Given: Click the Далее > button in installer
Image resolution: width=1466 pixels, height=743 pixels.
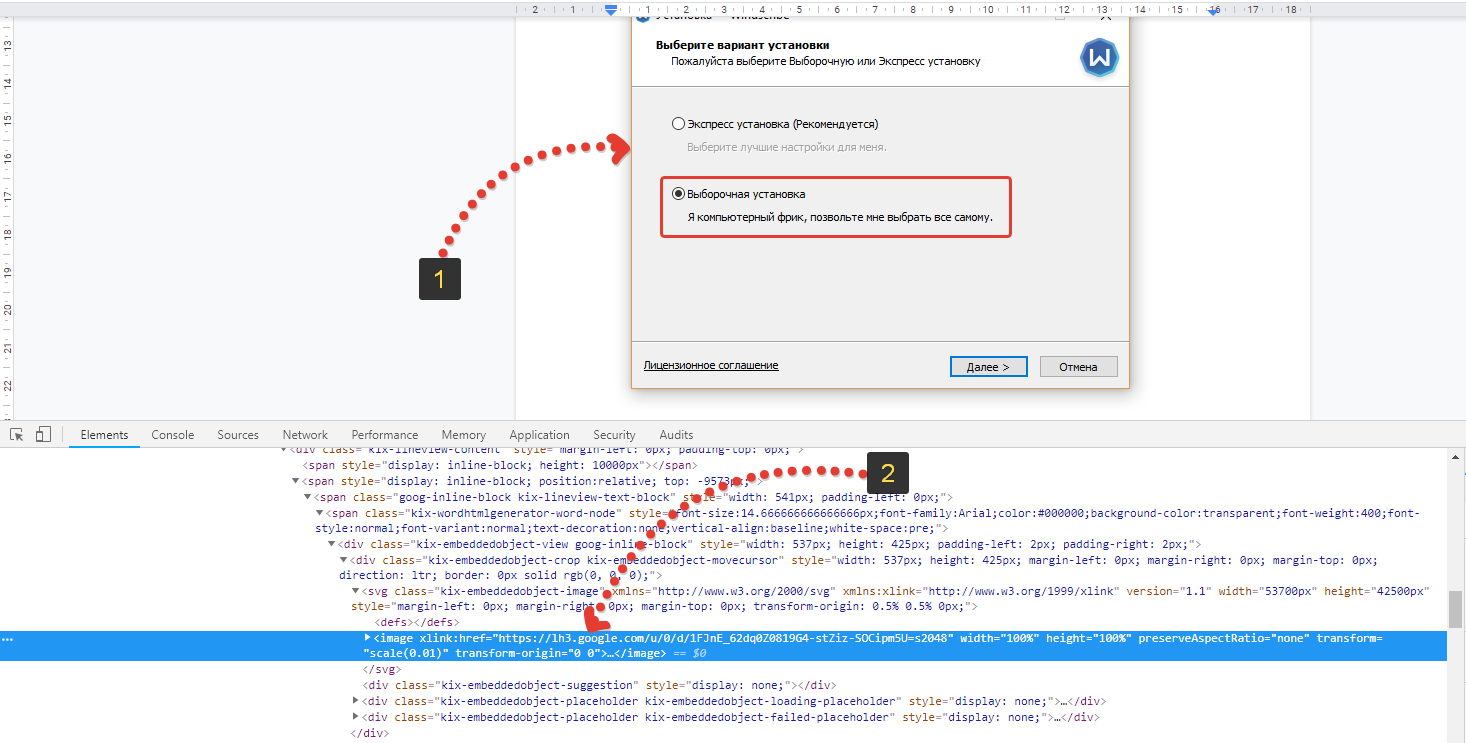Looking at the screenshot, I should tap(988, 367).
